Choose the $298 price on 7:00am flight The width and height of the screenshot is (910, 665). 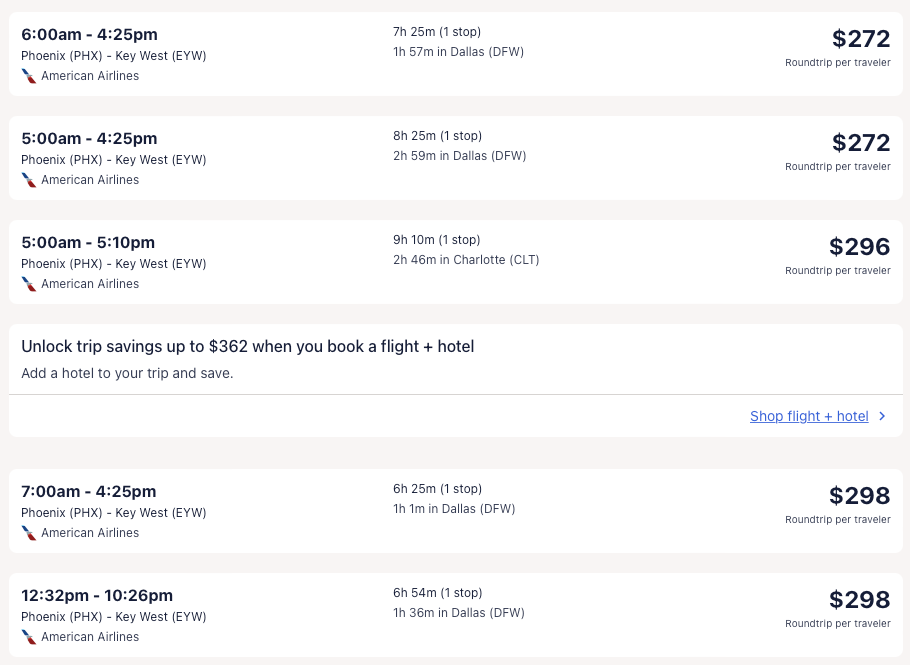tap(859, 495)
